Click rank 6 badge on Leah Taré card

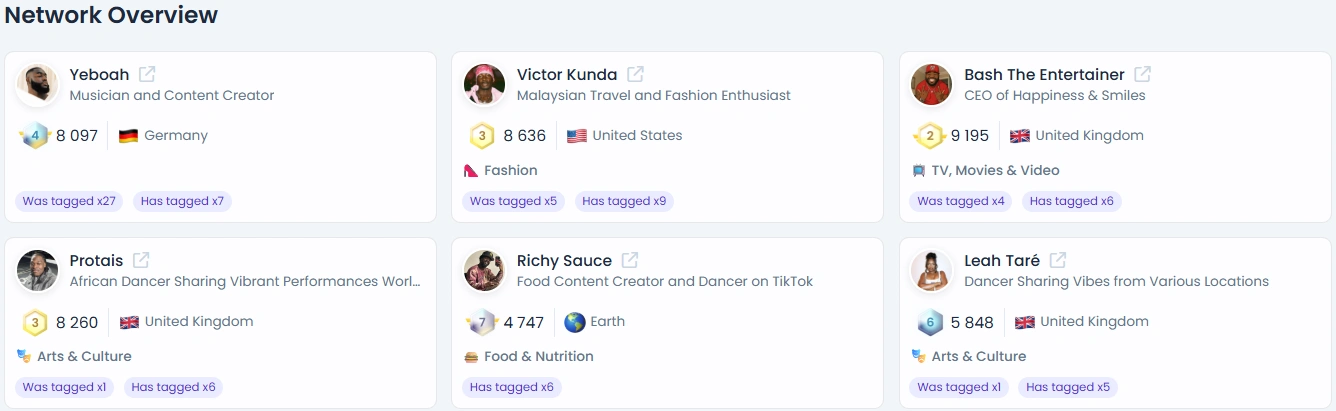tap(929, 322)
